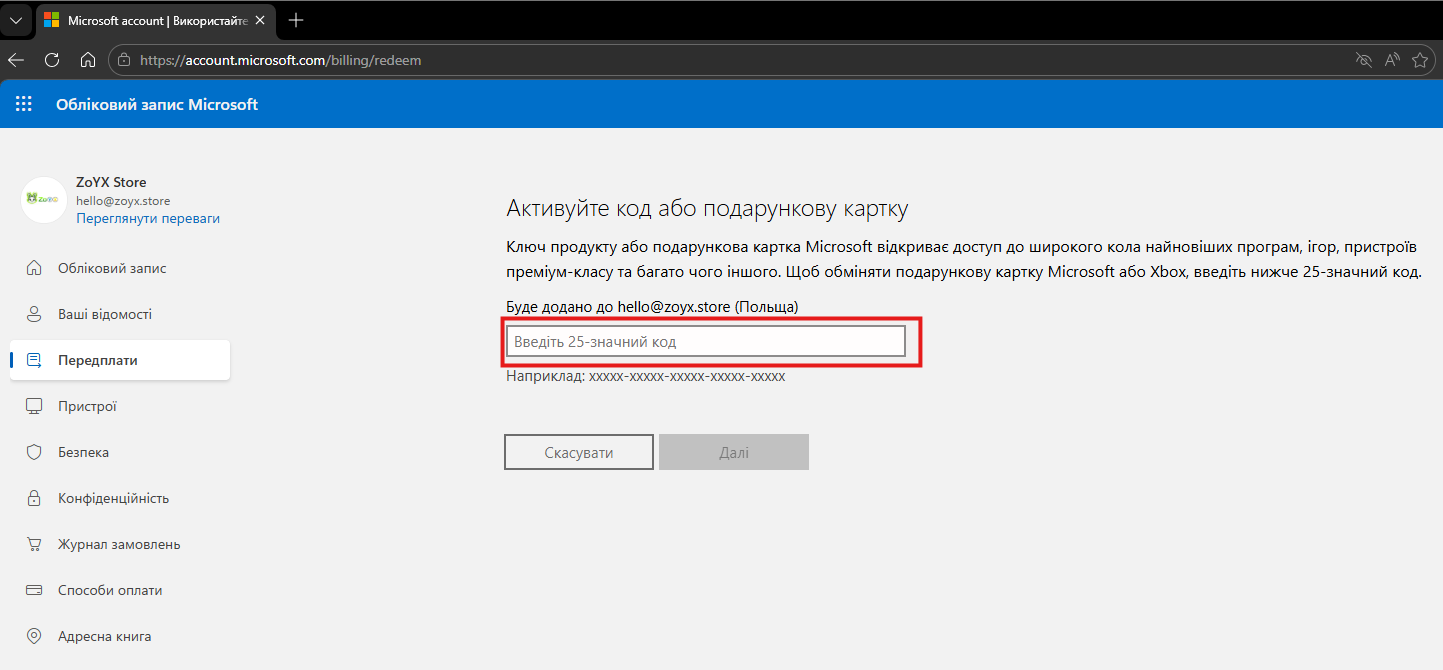Image resolution: width=1443 pixels, height=670 pixels.
Task: Click the Далі button
Action: pos(734,452)
